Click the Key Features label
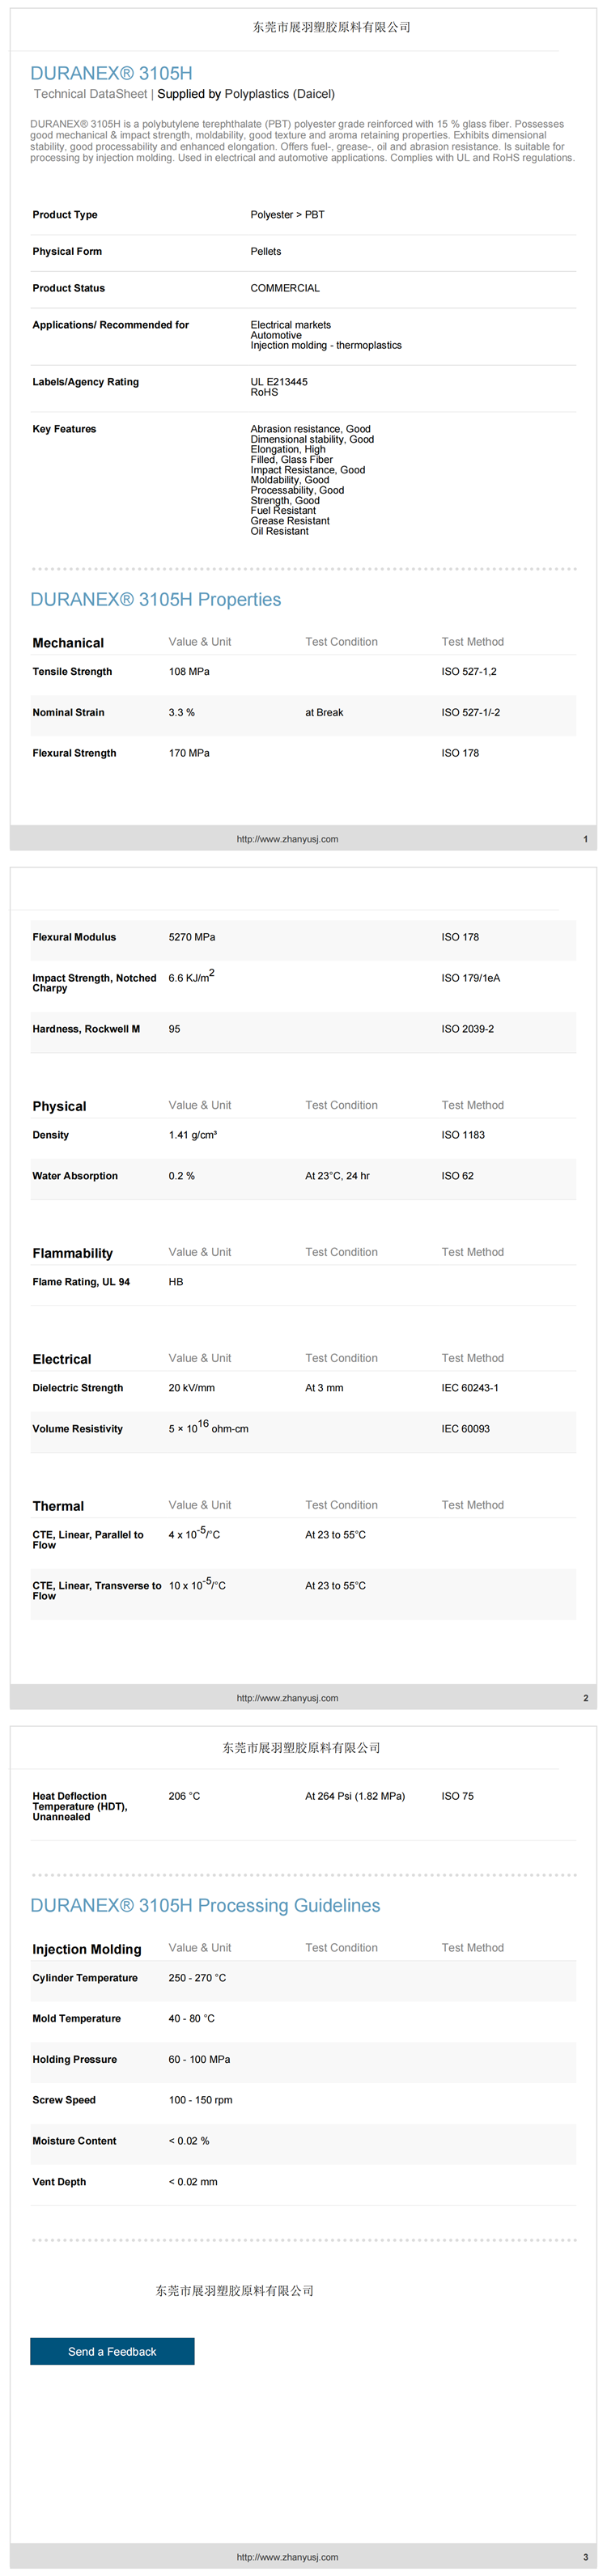 click(x=64, y=429)
